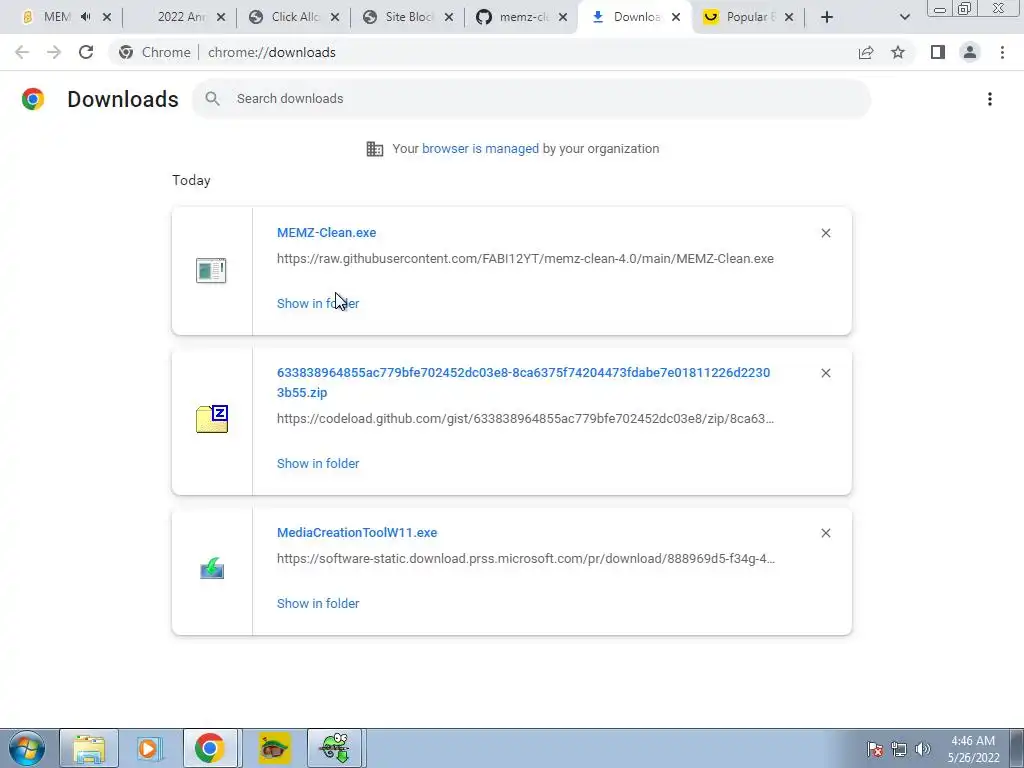Click the zip archive file icon
The width and height of the screenshot is (1024, 768).
click(x=212, y=419)
